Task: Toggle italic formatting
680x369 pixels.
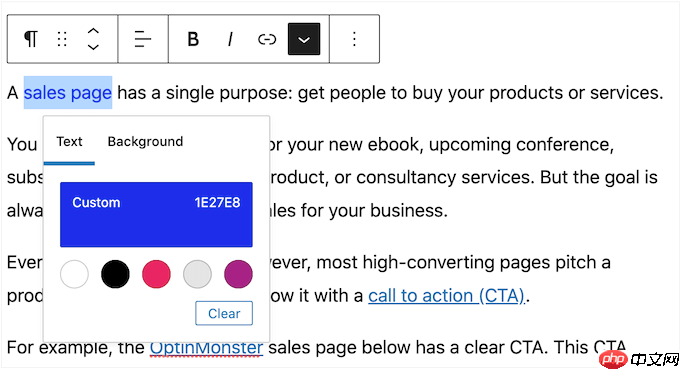Action: 230,39
